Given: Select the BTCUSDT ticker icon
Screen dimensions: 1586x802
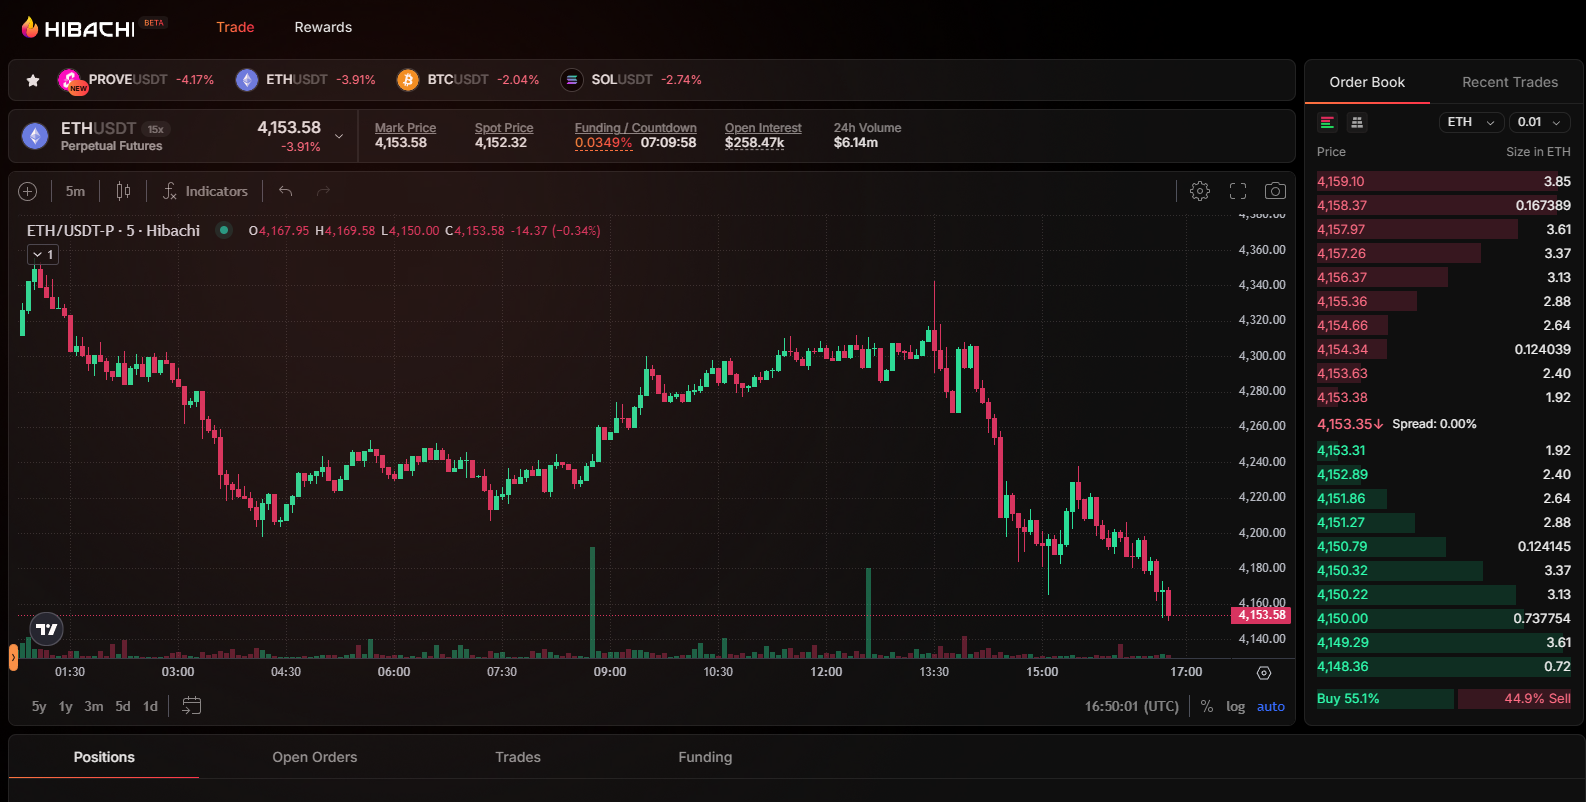Looking at the screenshot, I should tap(408, 80).
